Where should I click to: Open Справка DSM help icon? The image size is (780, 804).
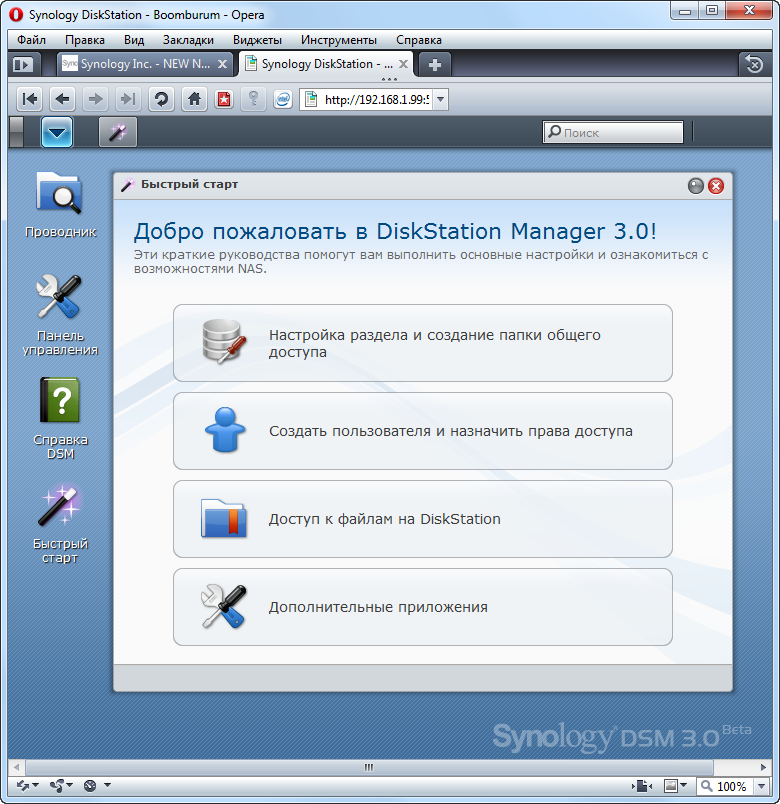[x=60, y=419]
